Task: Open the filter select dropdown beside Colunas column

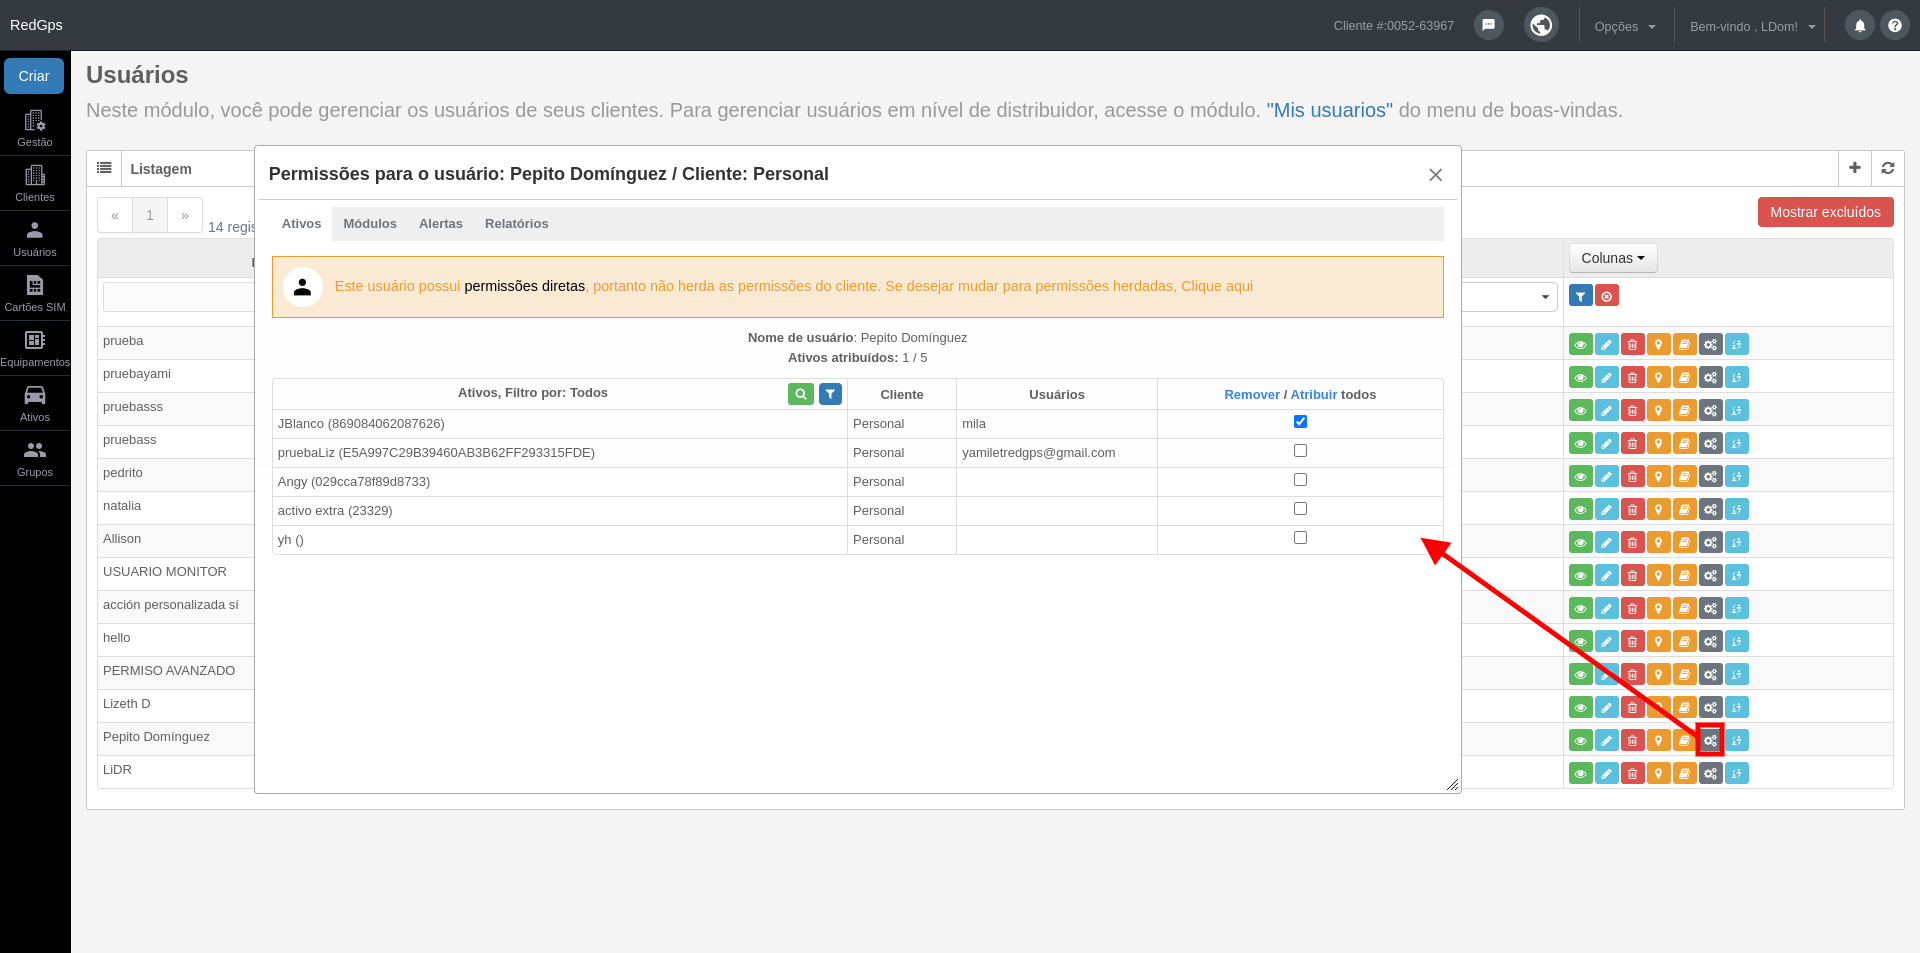Action: click(1509, 297)
